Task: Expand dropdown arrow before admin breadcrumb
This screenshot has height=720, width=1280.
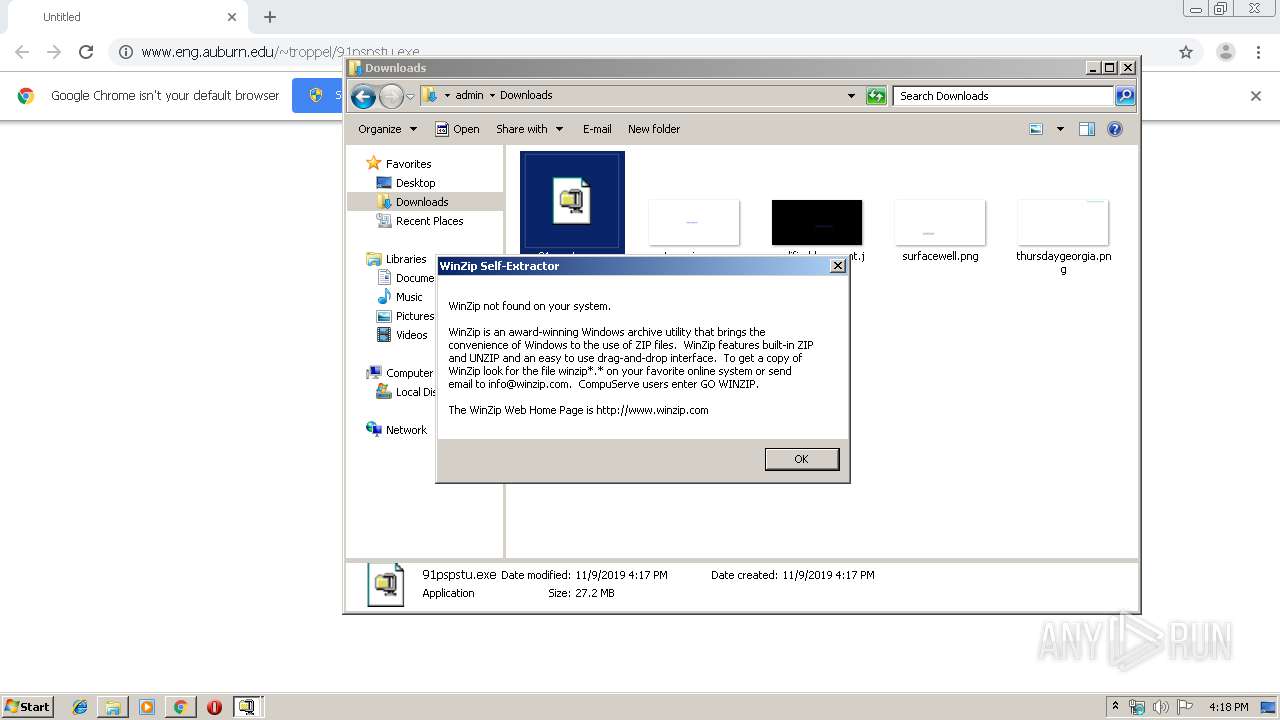Action: (x=447, y=96)
